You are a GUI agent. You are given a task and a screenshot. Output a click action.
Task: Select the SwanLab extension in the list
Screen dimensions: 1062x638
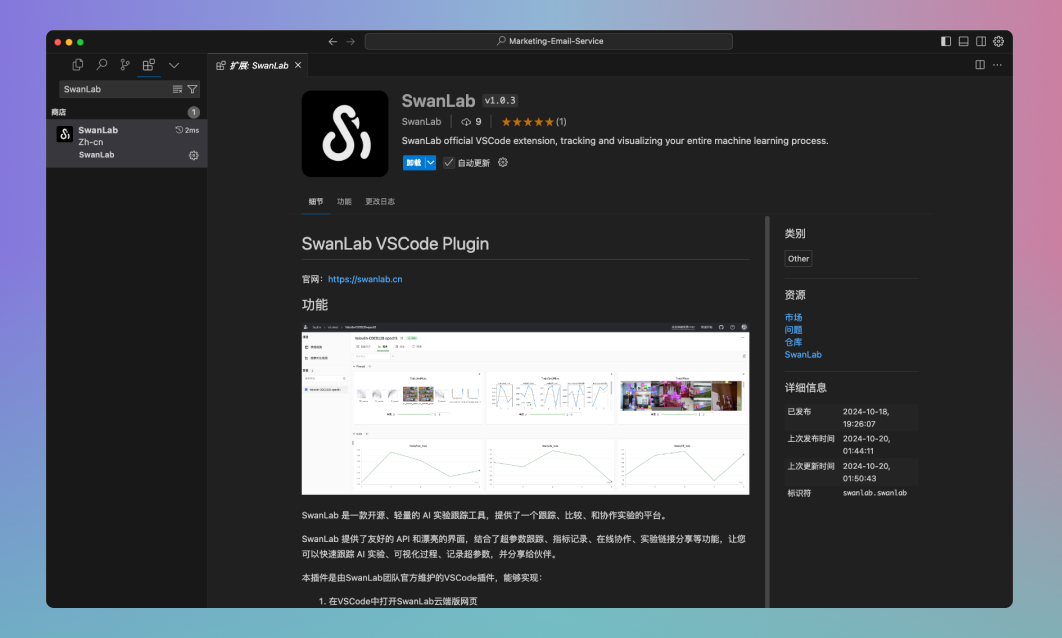tap(127, 143)
